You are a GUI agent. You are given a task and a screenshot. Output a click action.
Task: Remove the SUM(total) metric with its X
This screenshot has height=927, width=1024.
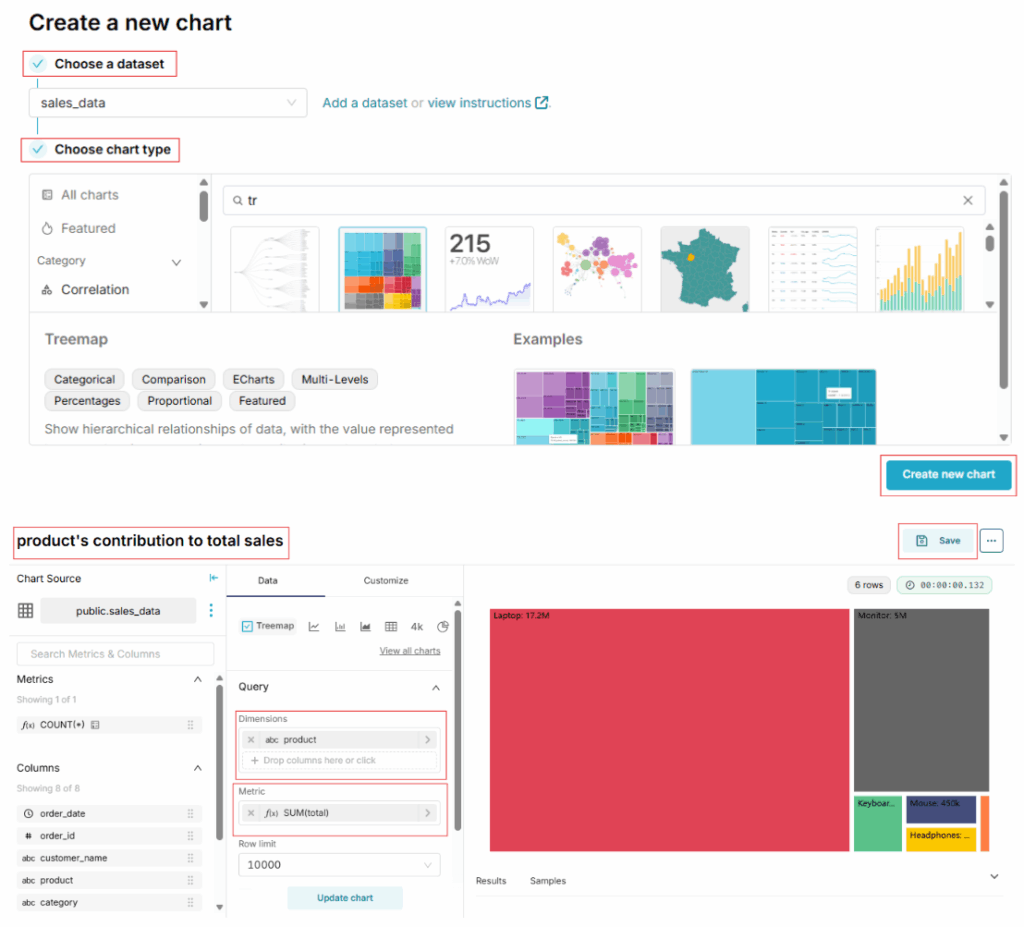[251, 813]
